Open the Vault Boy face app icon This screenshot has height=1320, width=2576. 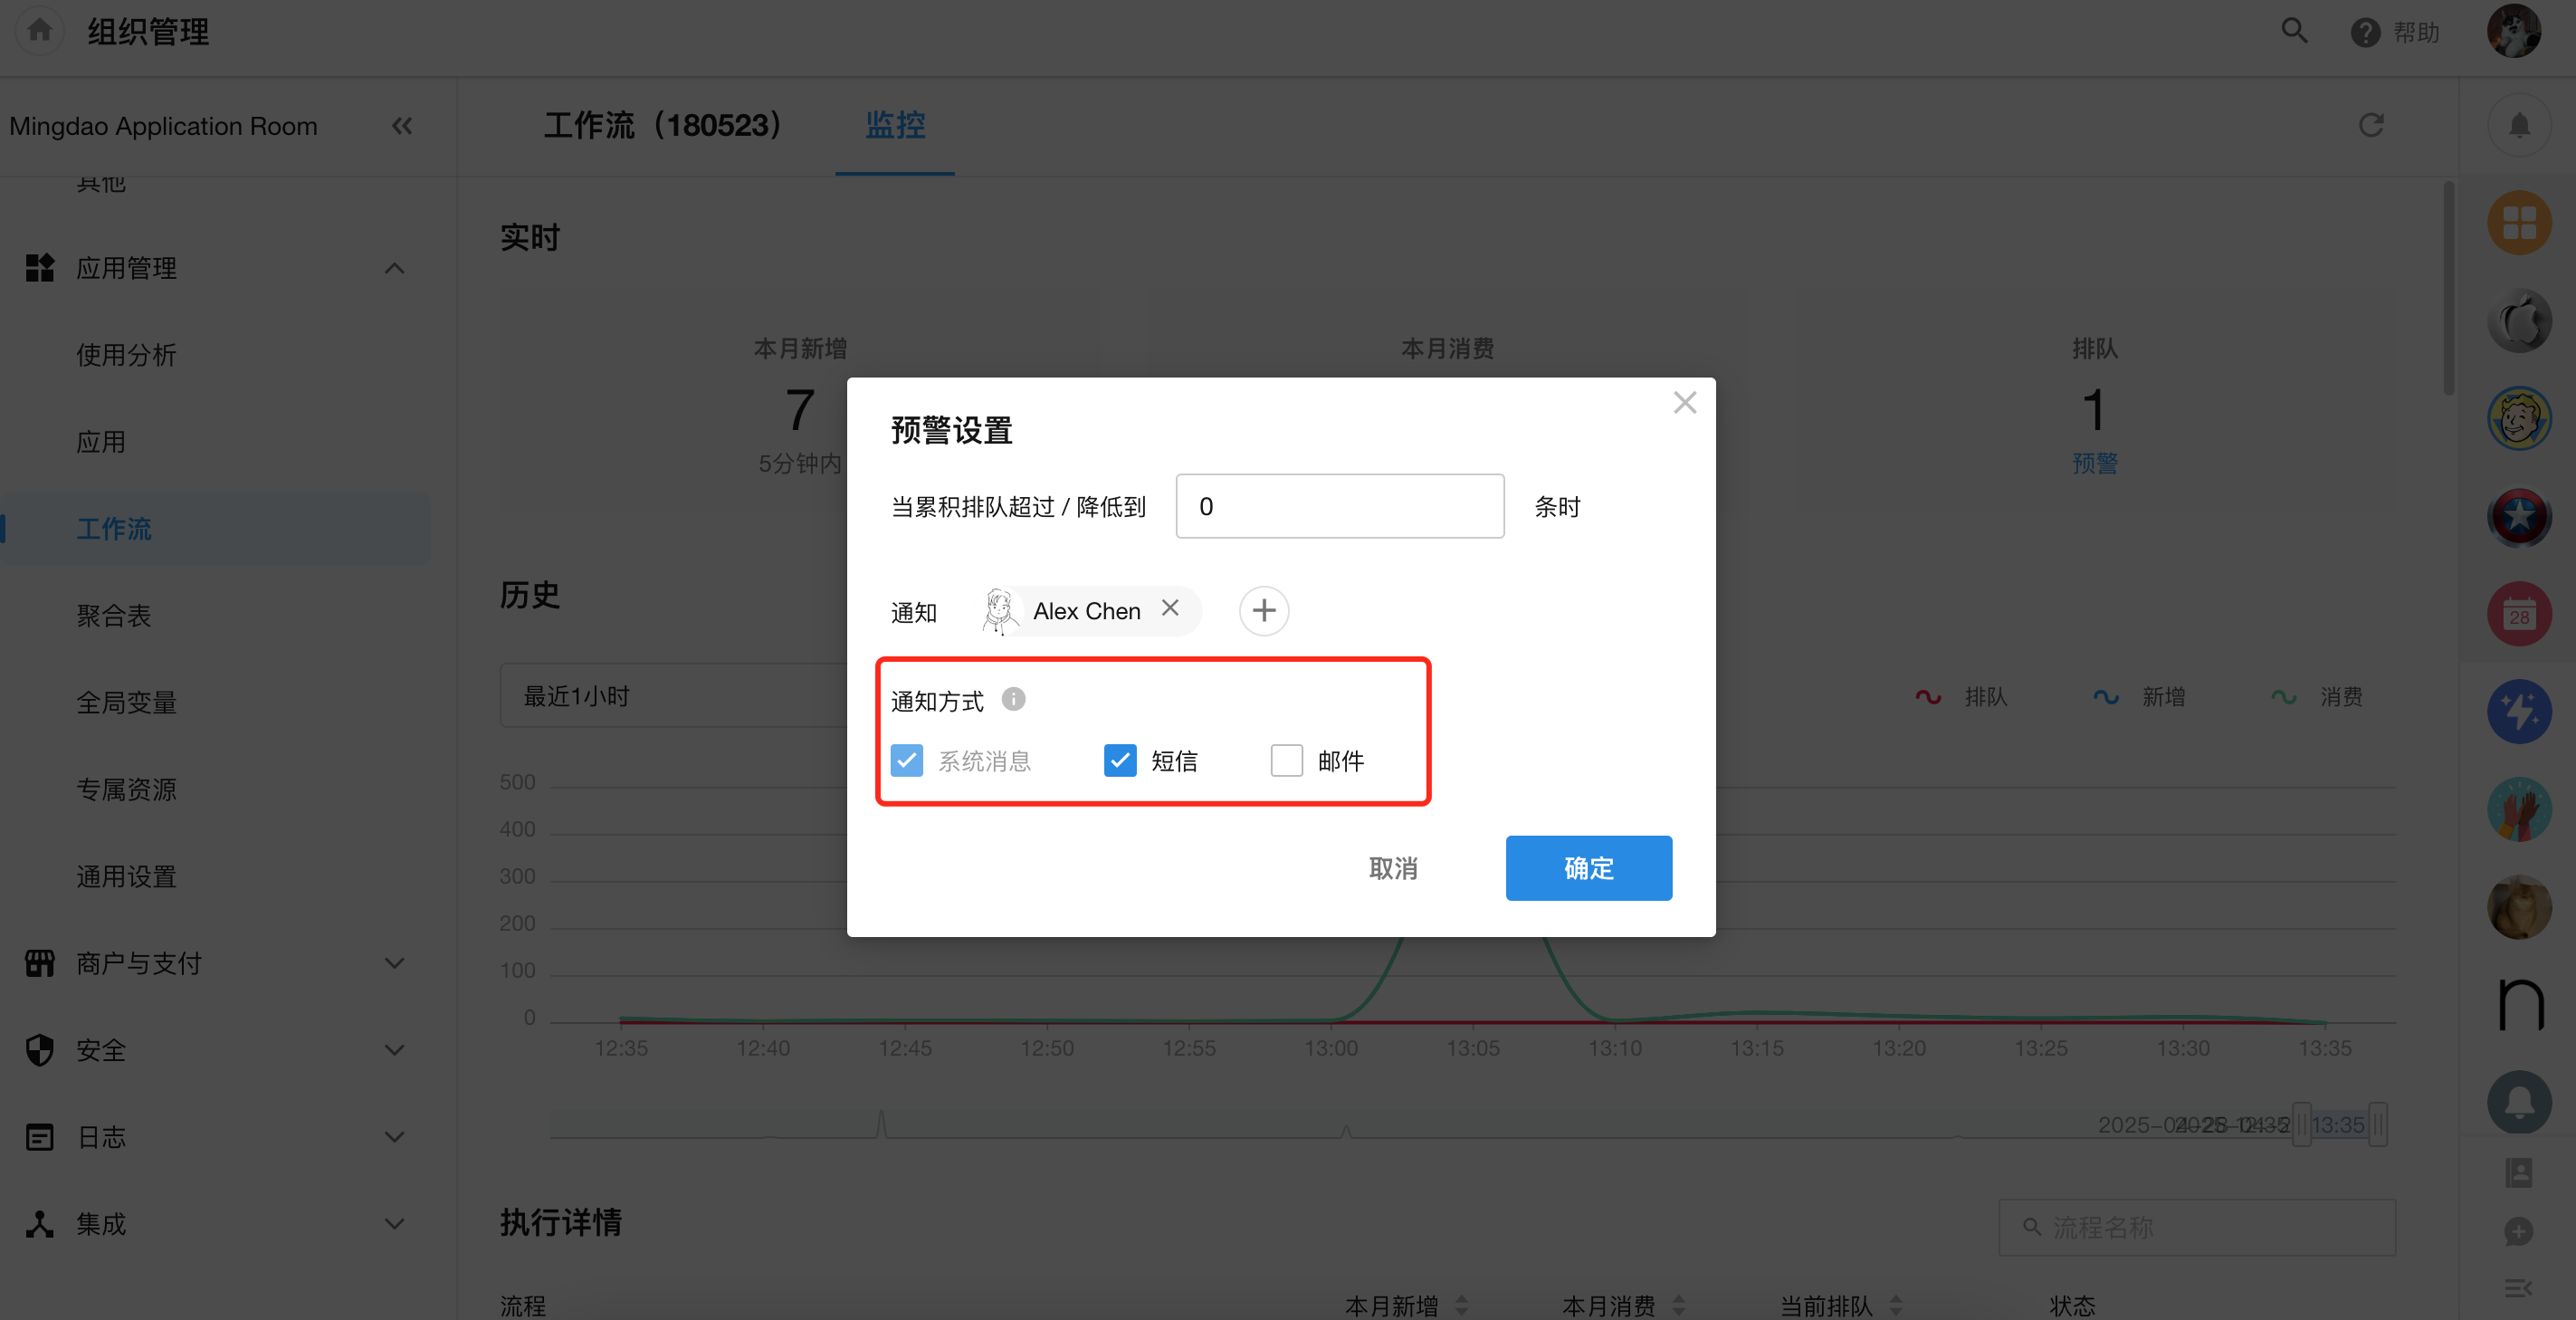[x=2519, y=419]
